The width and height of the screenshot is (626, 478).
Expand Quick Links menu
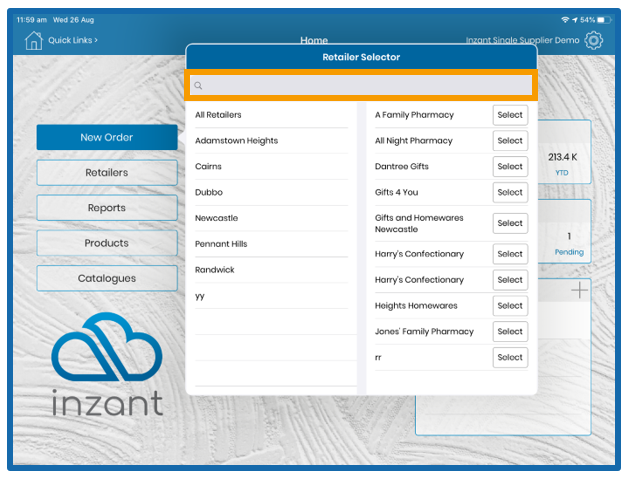(73, 40)
